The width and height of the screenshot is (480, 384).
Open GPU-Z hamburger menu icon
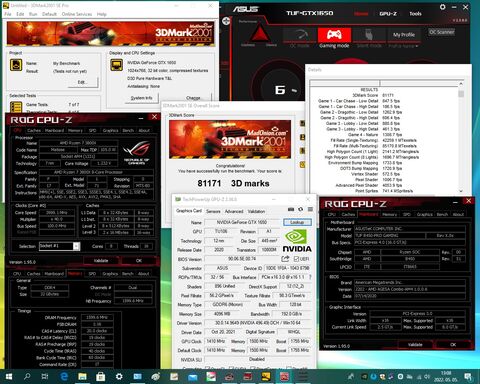click(x=310, y=209)
